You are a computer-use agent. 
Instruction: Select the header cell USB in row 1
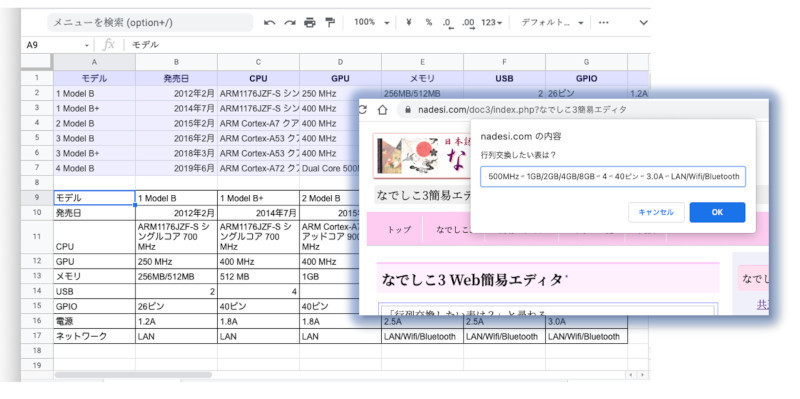click(x=505, y=79)
